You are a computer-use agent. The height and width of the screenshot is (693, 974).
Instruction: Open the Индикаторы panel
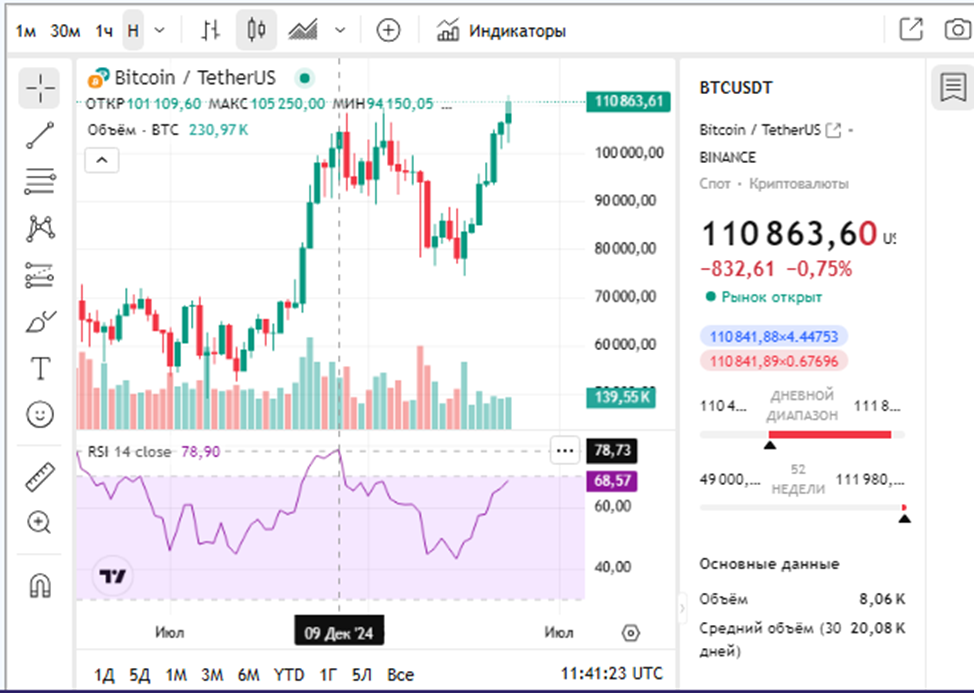coord(503,30)
